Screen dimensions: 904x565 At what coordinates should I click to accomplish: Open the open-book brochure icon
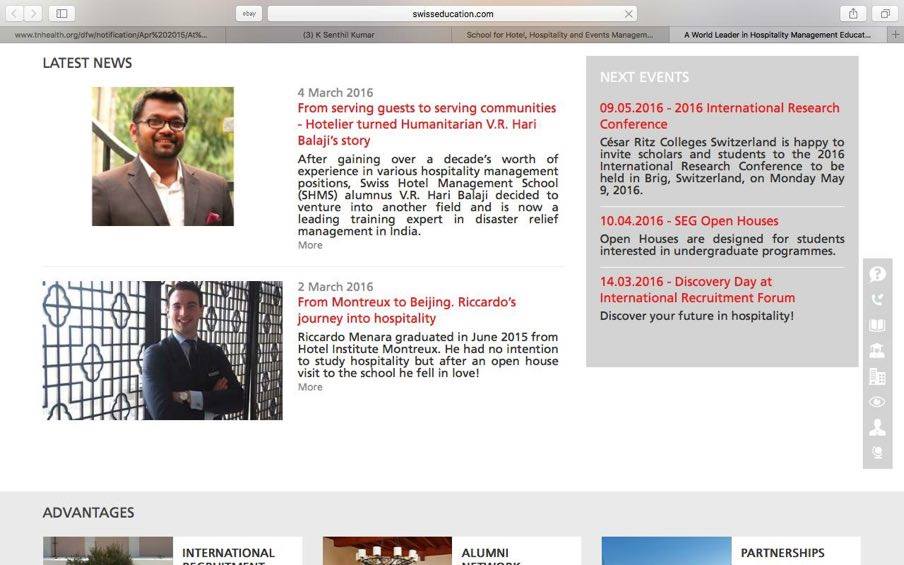pos(877,325)
